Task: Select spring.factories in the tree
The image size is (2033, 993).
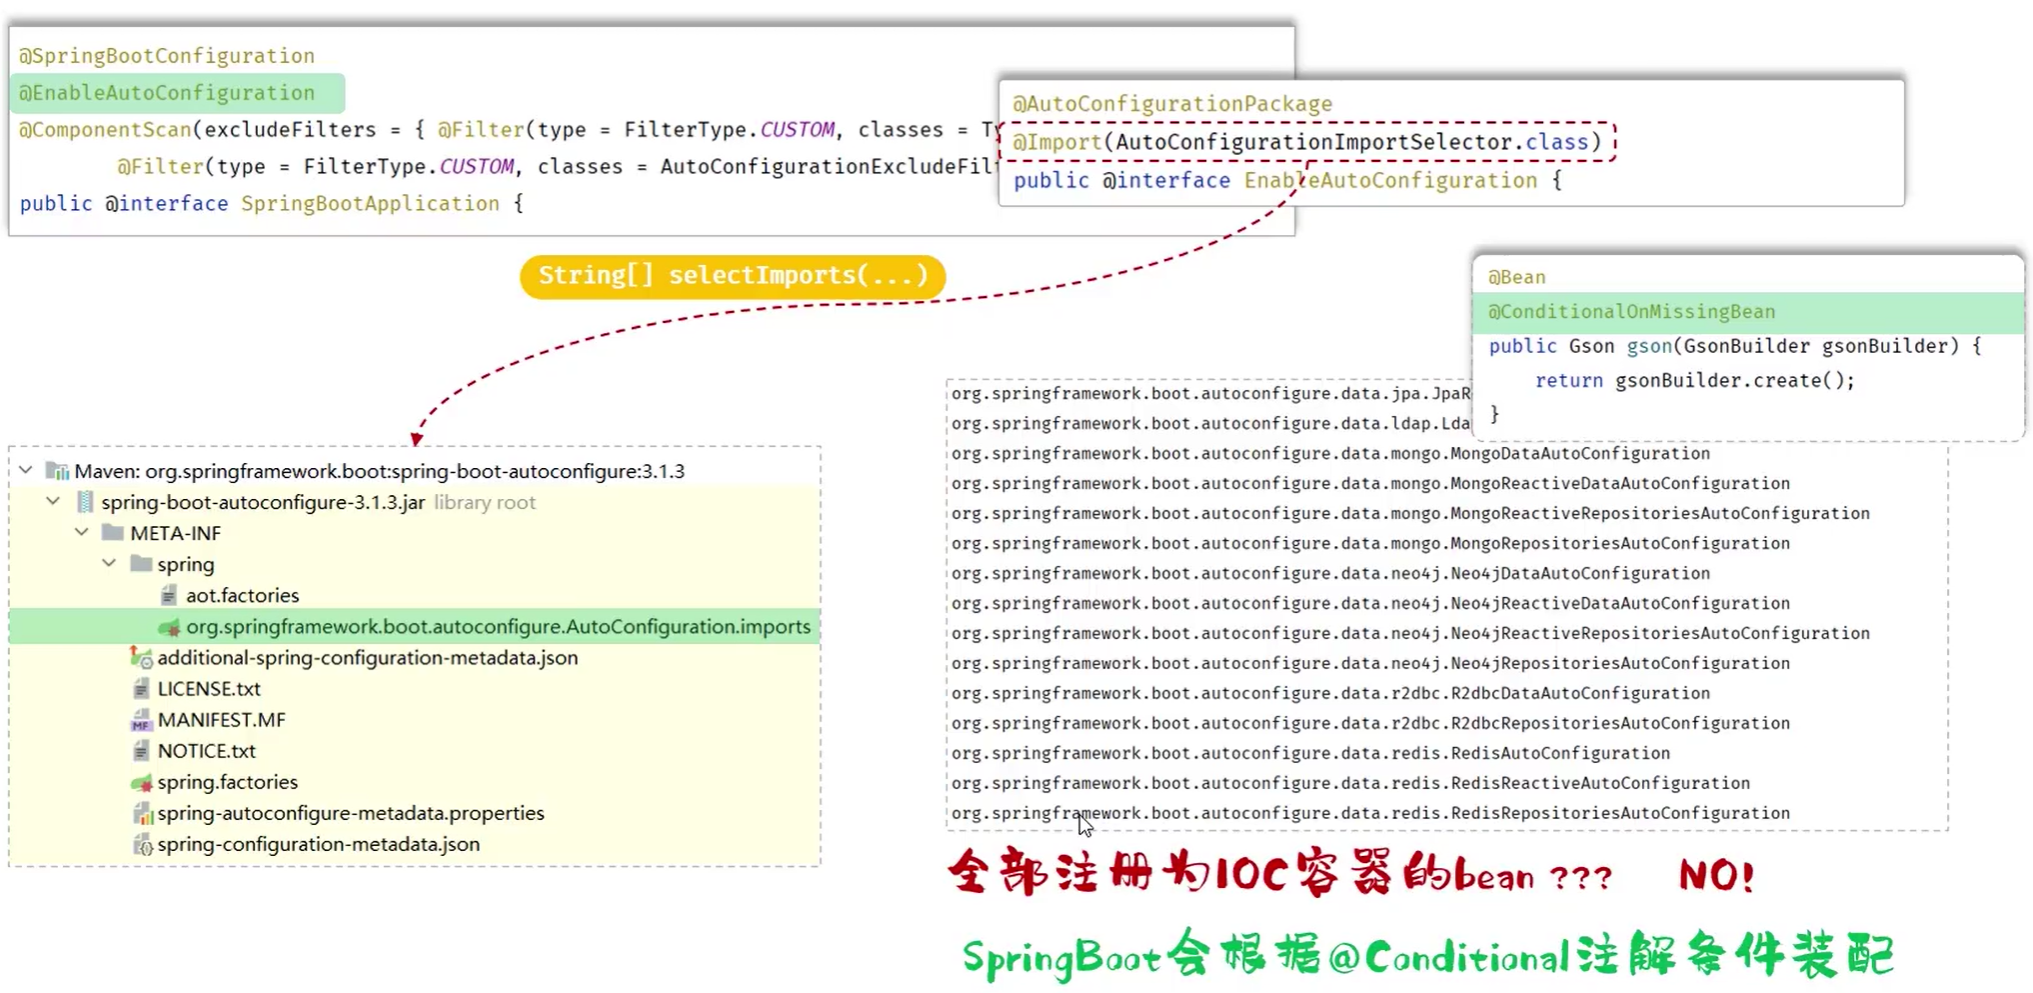Action: [x=227, y=781]
